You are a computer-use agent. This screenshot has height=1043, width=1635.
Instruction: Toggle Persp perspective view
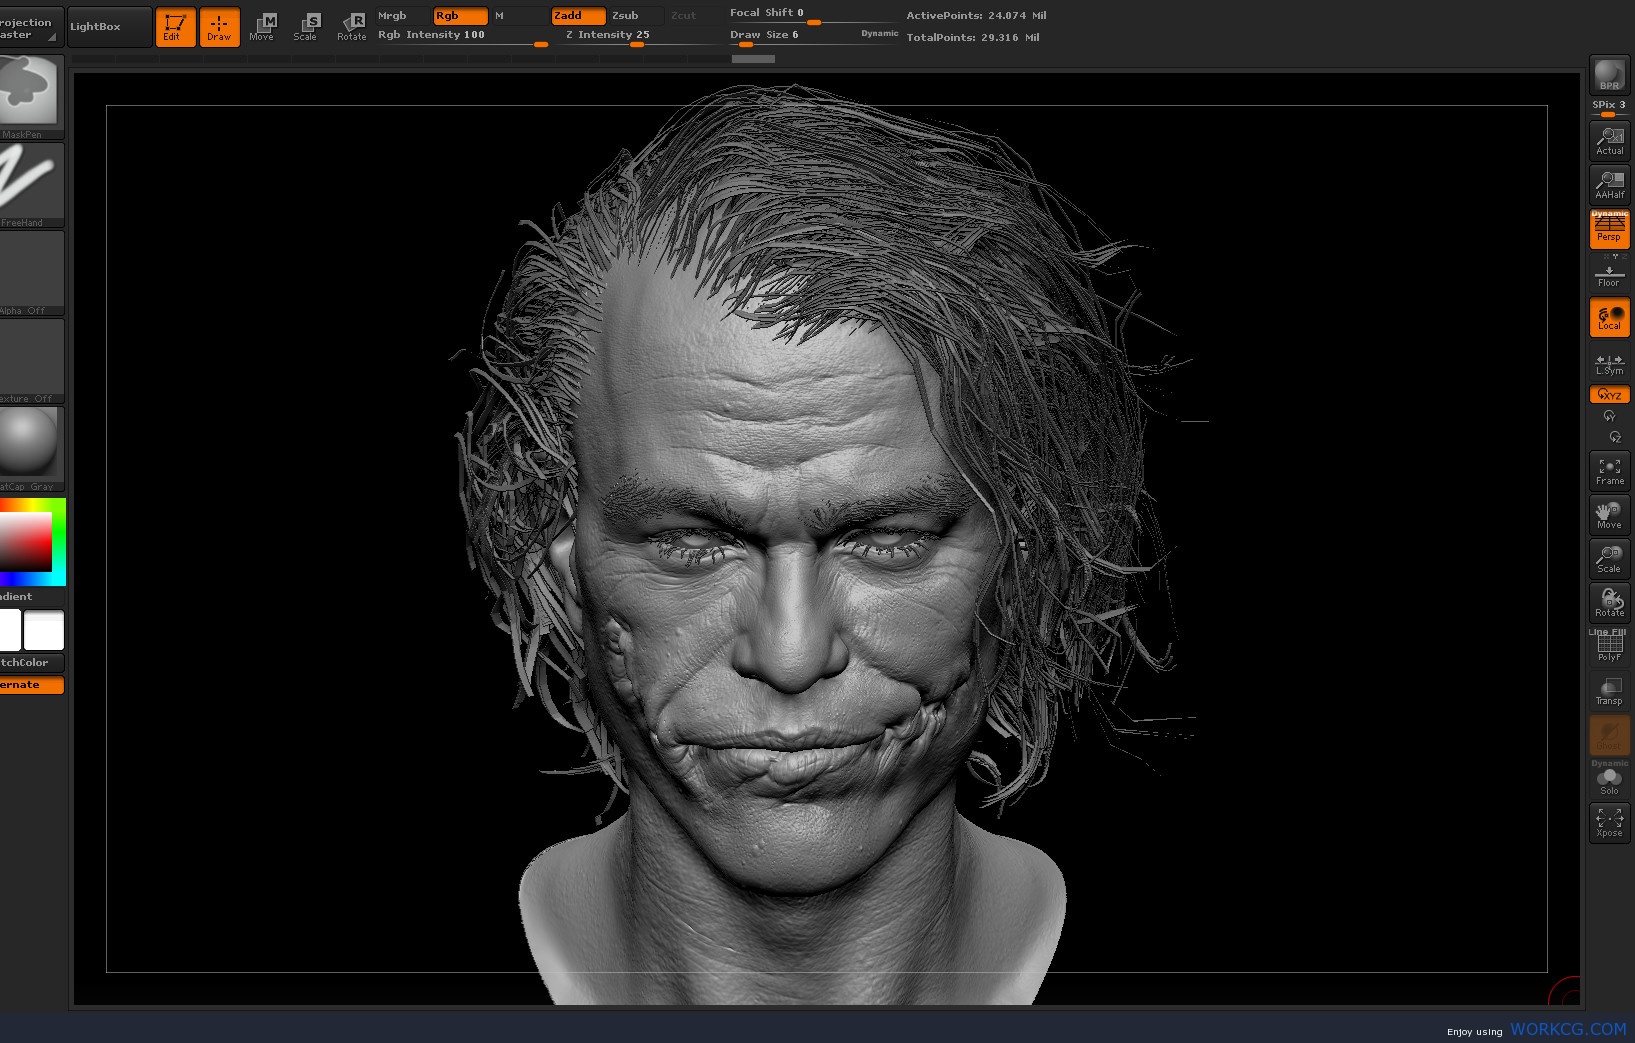point(1609,229)
